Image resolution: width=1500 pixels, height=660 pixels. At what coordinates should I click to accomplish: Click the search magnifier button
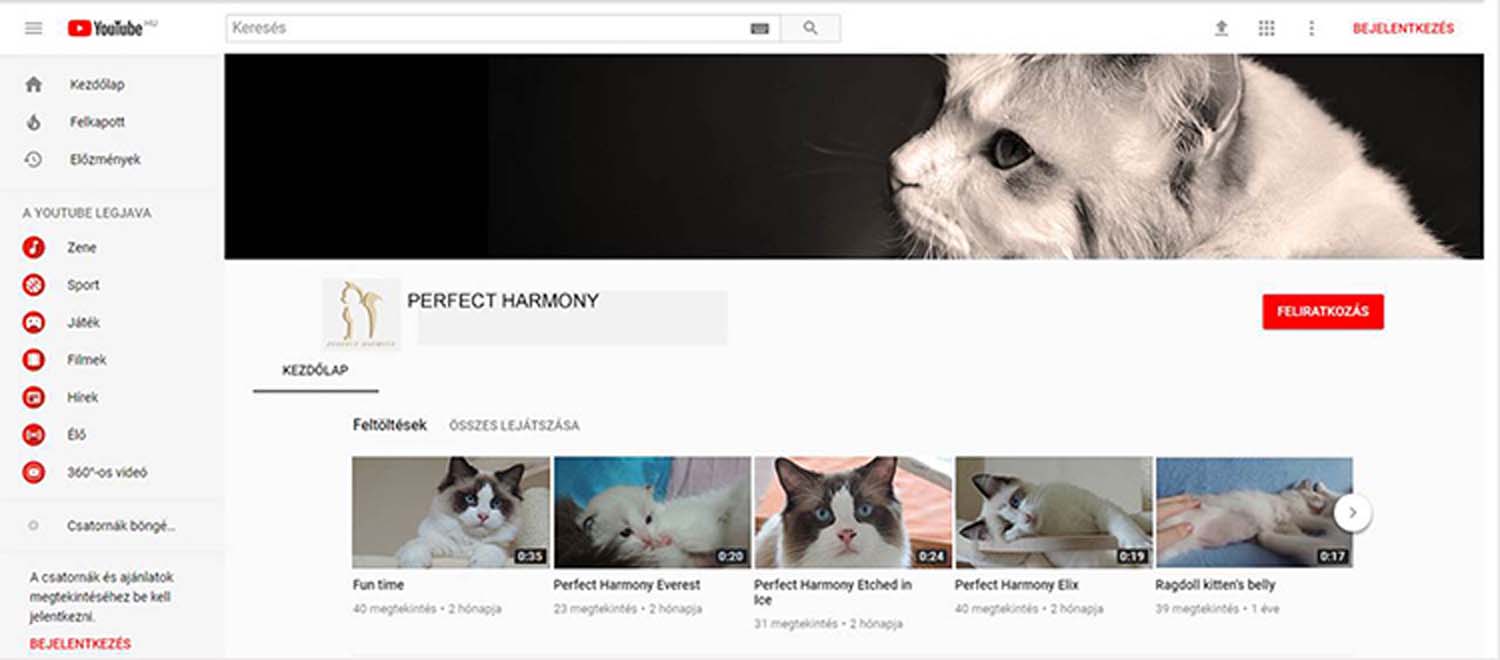click(810, 28)
